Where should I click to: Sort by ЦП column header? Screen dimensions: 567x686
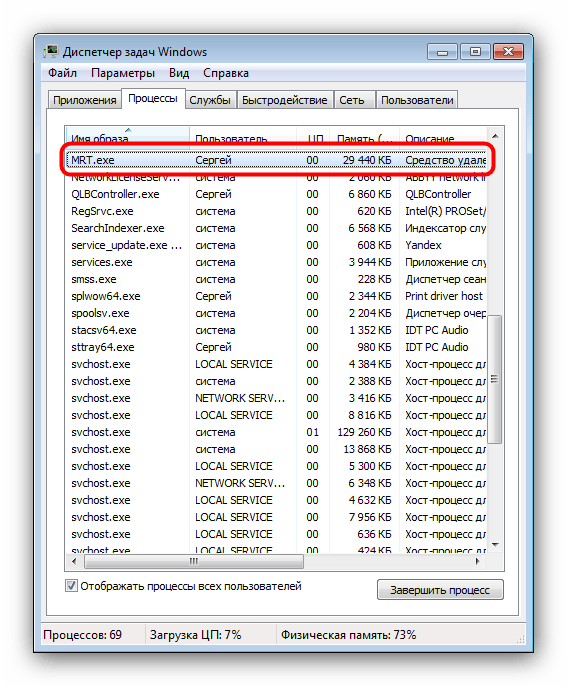pyautogui.click(x=313, y=137)
